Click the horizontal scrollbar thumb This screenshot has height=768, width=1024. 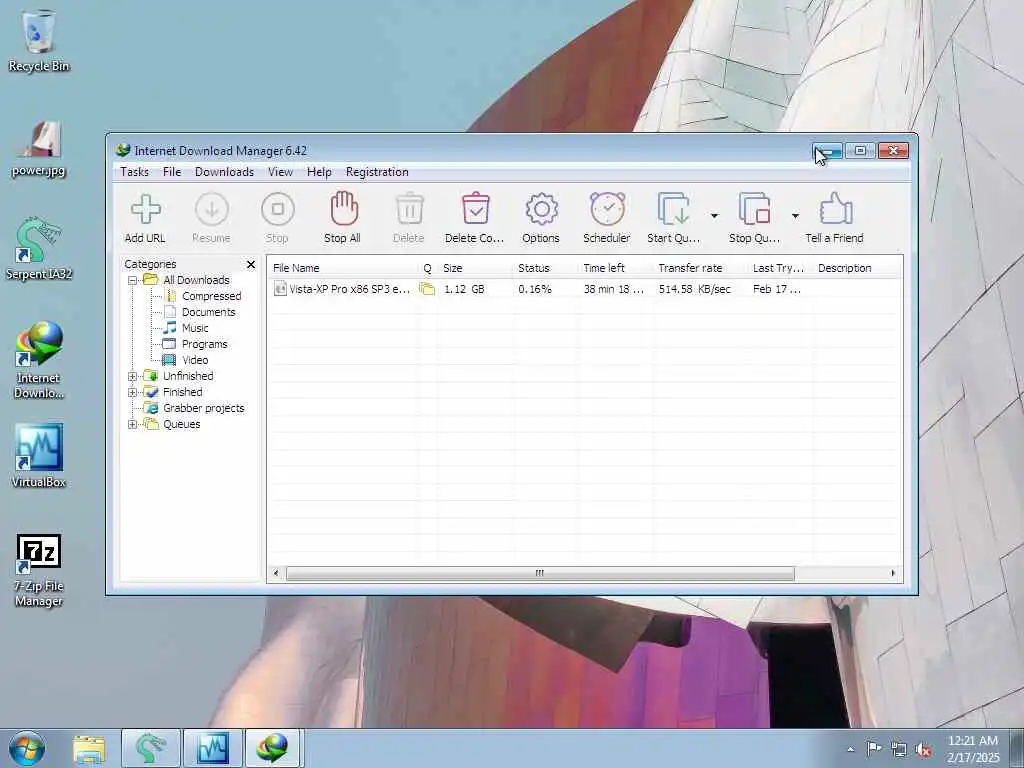point(540,573)
